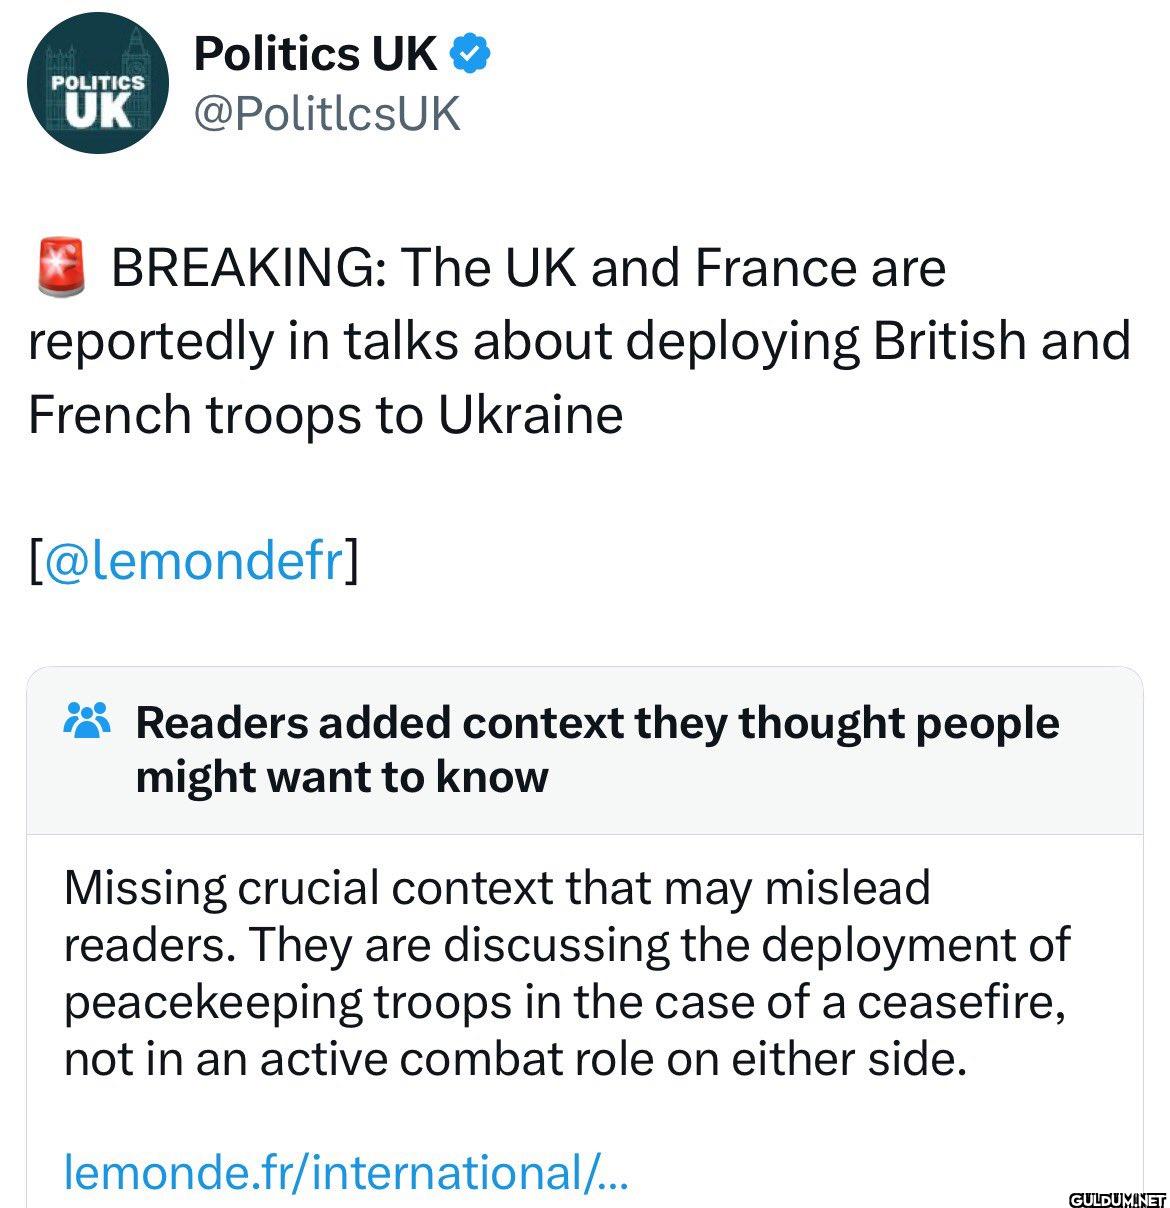Screen dimensions: 1170x1208
Task: Click the word "France" in the tweet
Action: point(776,268)
